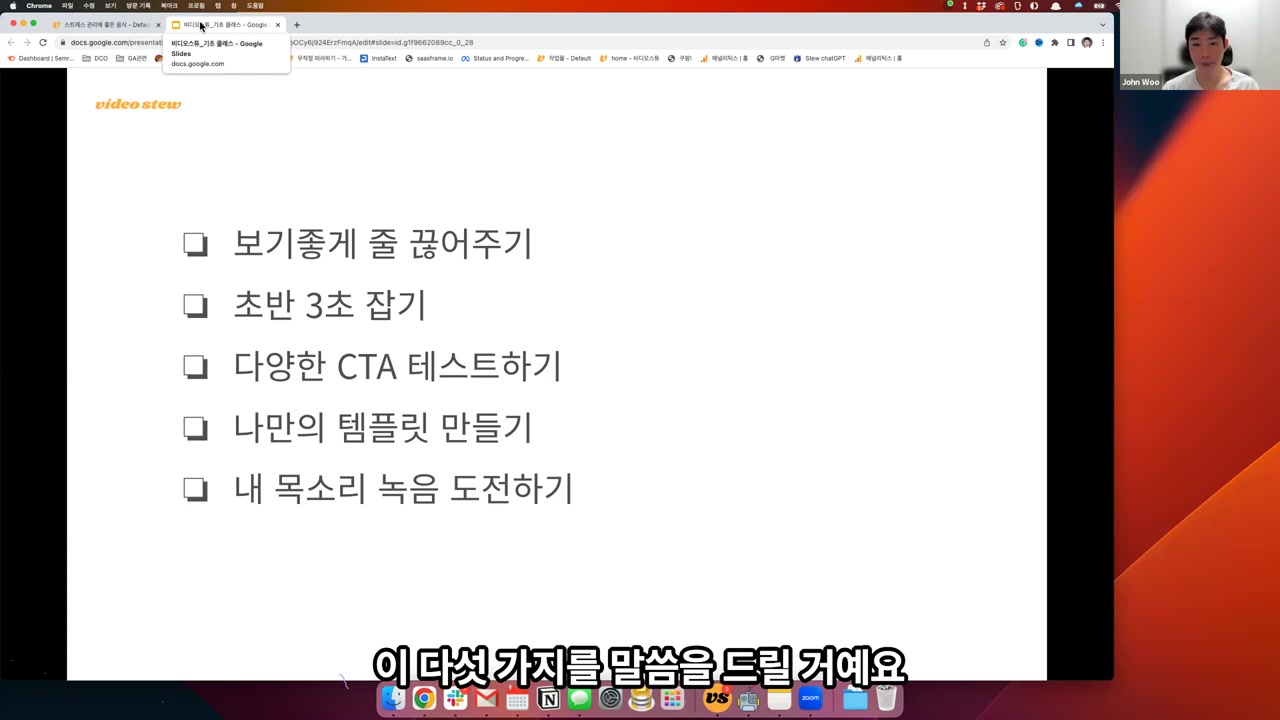Open Notion from the dock
The width and height of the screenshot is (1280, 720).
point(549,698)
